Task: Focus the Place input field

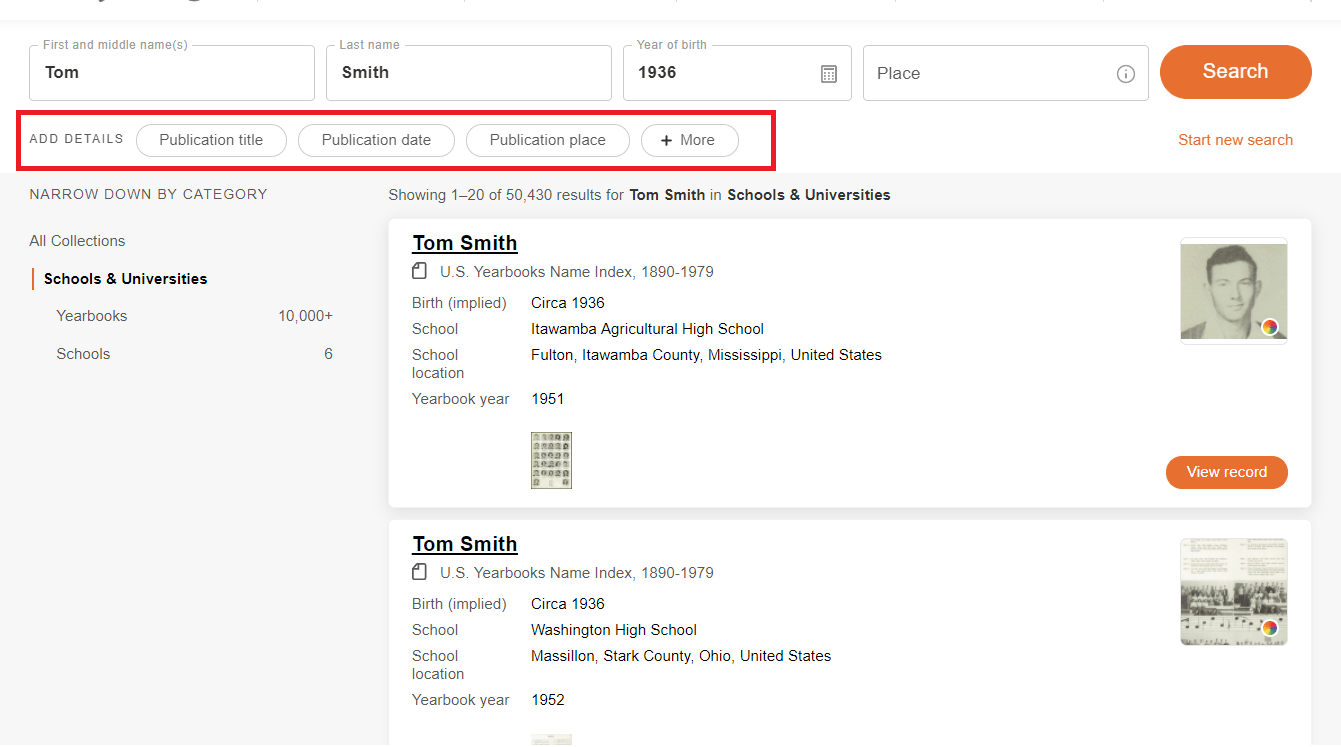Action: coord(1005,73)
